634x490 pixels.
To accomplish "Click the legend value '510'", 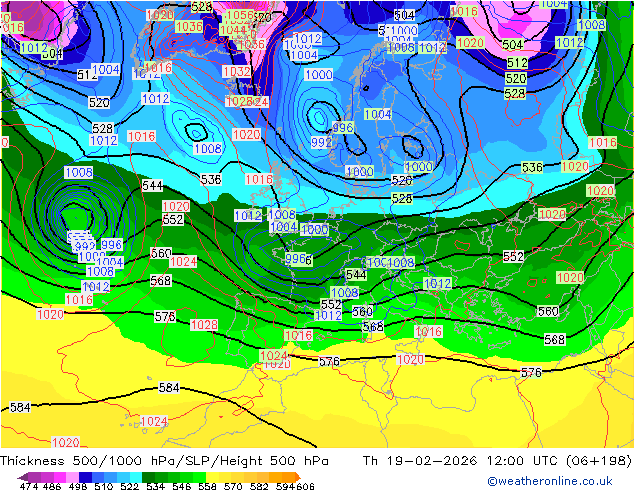I will (104, 486).
